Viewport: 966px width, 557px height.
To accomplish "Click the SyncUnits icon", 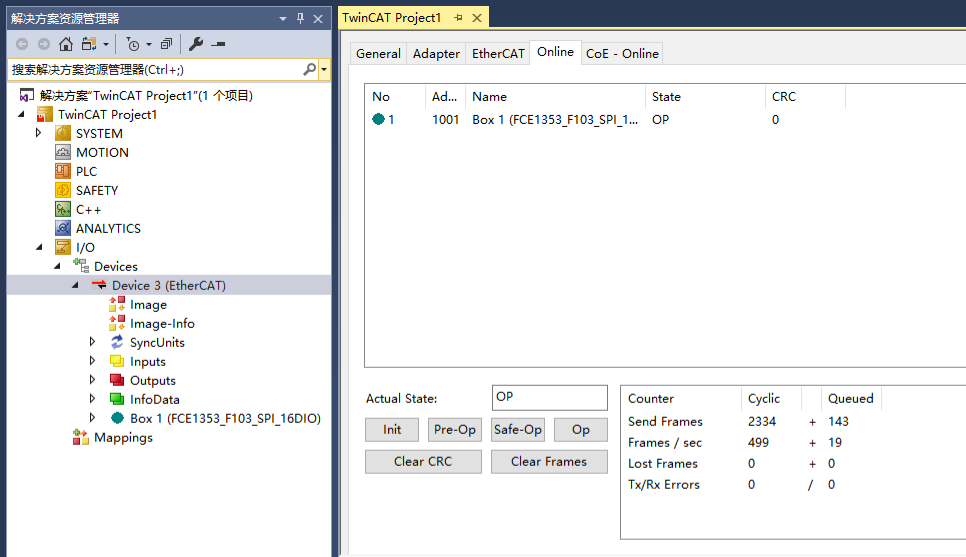I will point(117,342).
